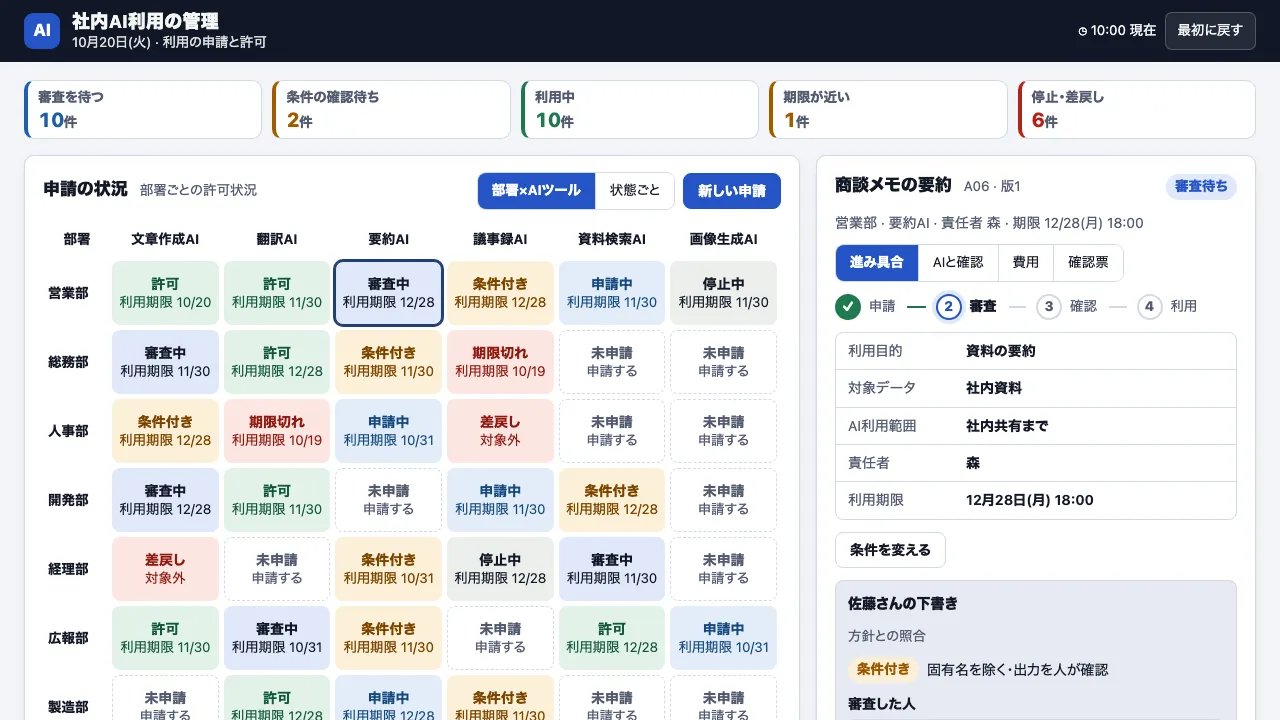Open the 利用中 10件 summary card
Viewport: 1280px width, 720px height.
[640, 110]
